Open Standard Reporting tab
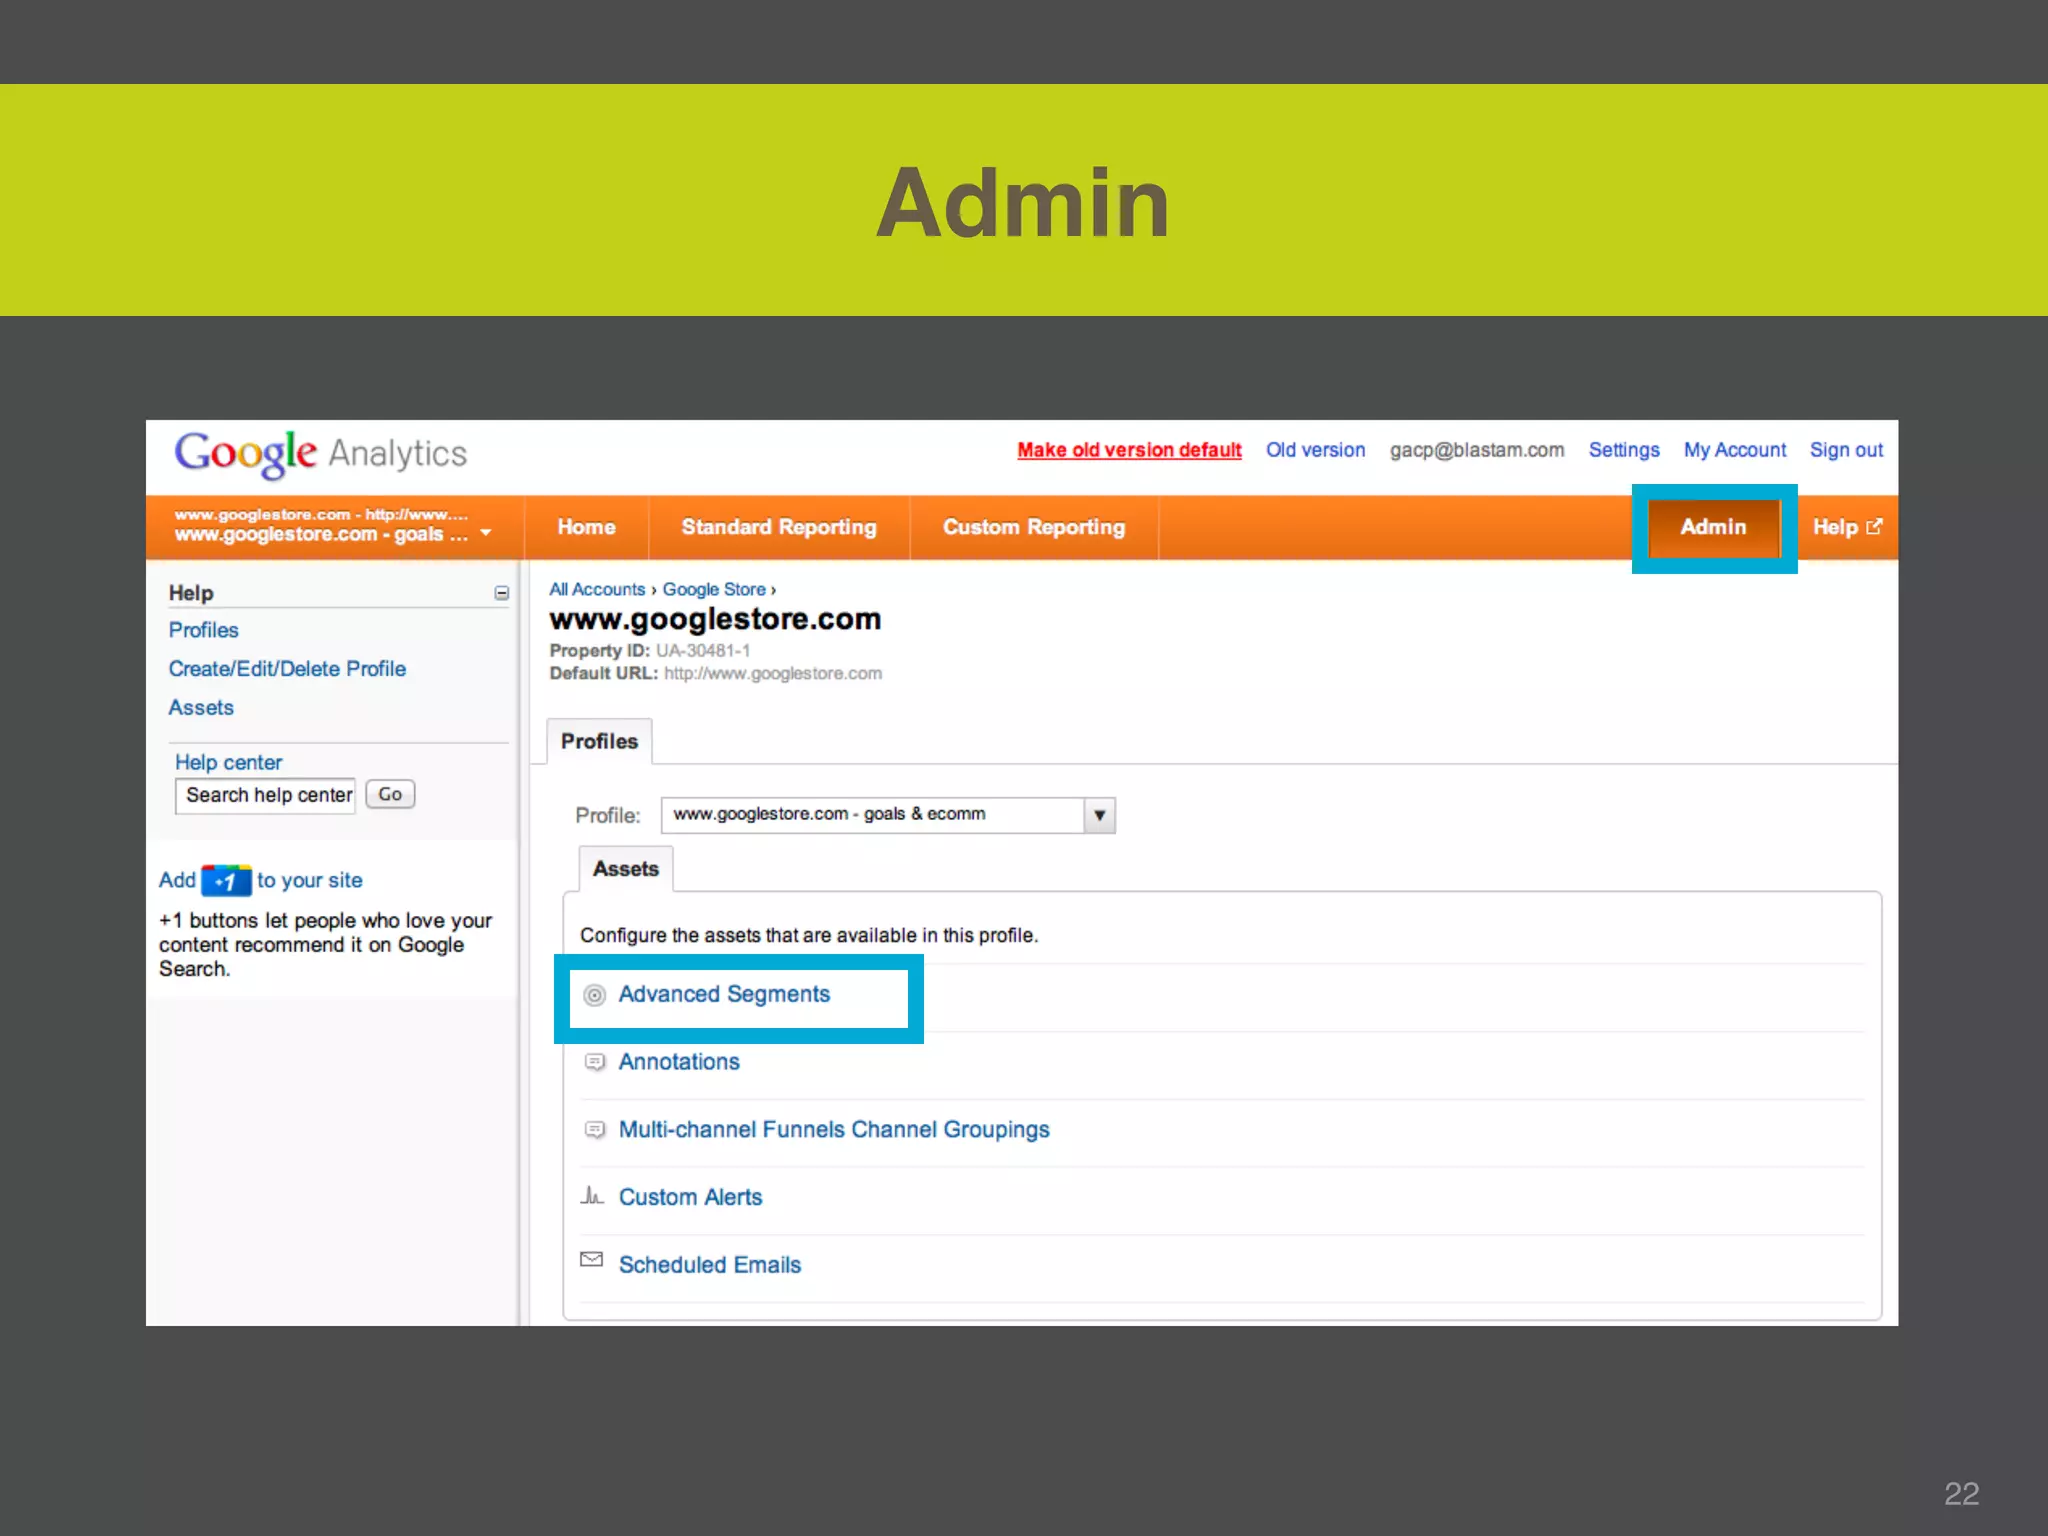This screenshot has width=2048, height=1536. coord(779,527)
